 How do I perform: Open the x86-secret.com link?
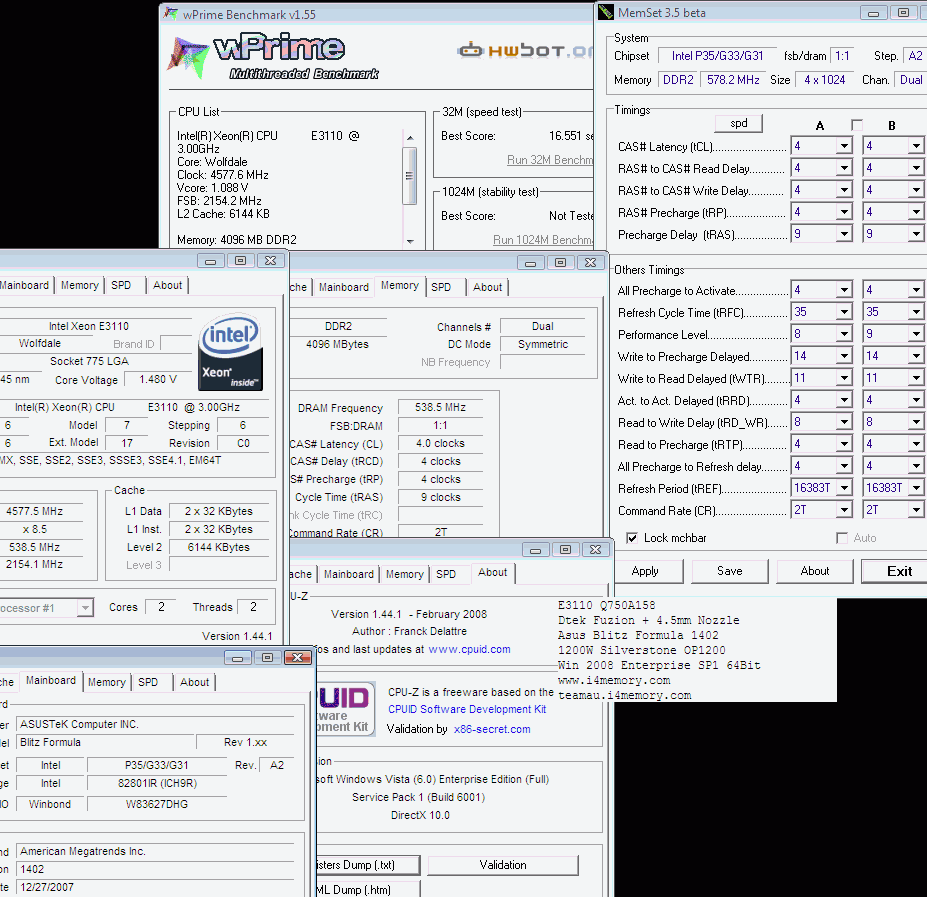pyautogui.click(x=492, y=729)
